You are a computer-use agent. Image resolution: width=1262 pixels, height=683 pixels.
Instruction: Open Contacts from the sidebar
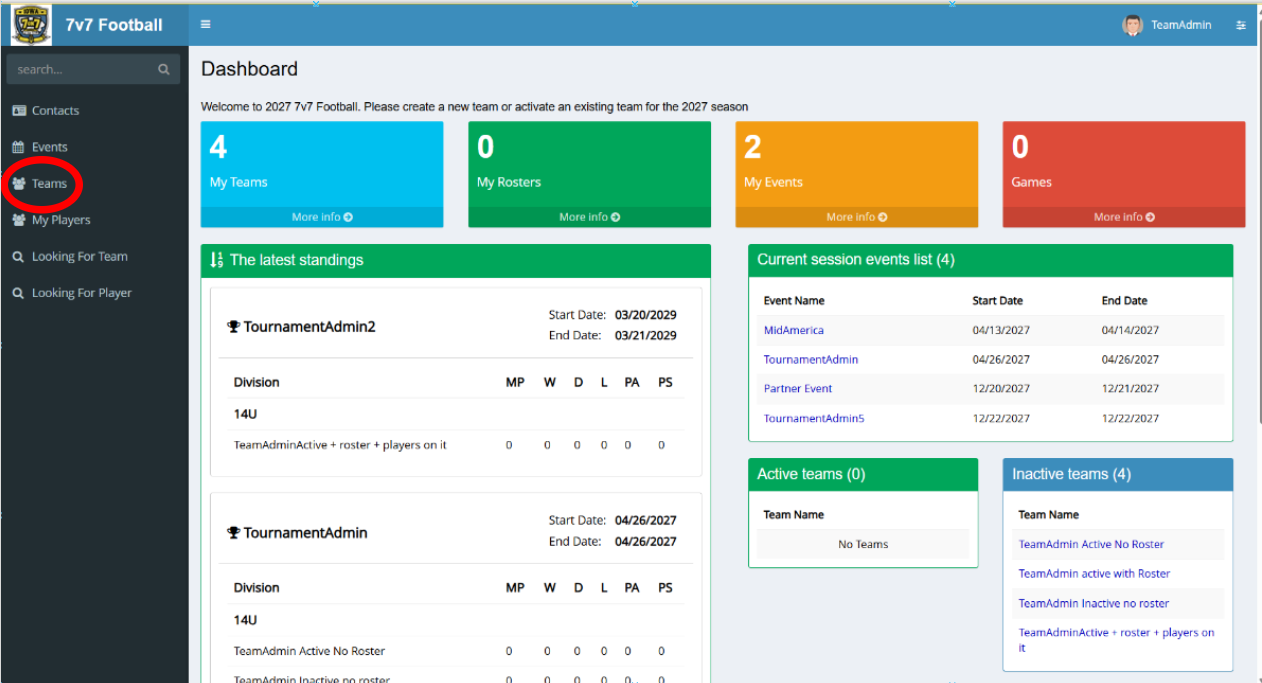coord(55,111)
